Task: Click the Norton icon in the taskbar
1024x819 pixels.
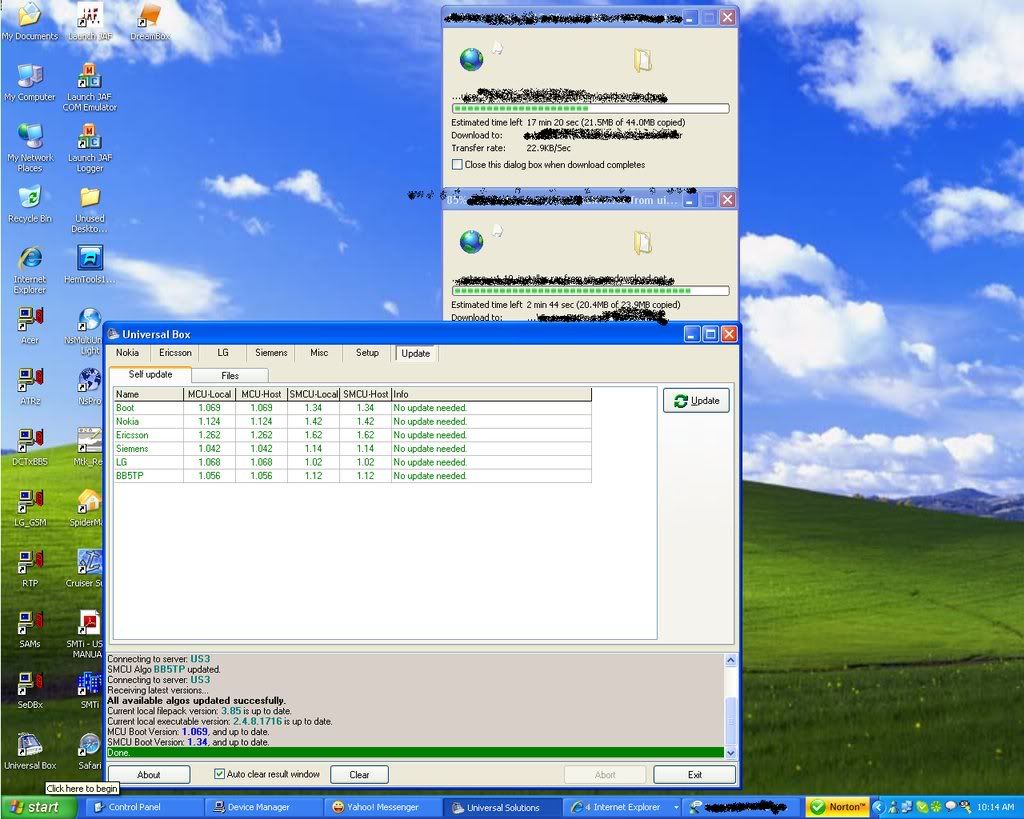Action: tap(838, 807)
